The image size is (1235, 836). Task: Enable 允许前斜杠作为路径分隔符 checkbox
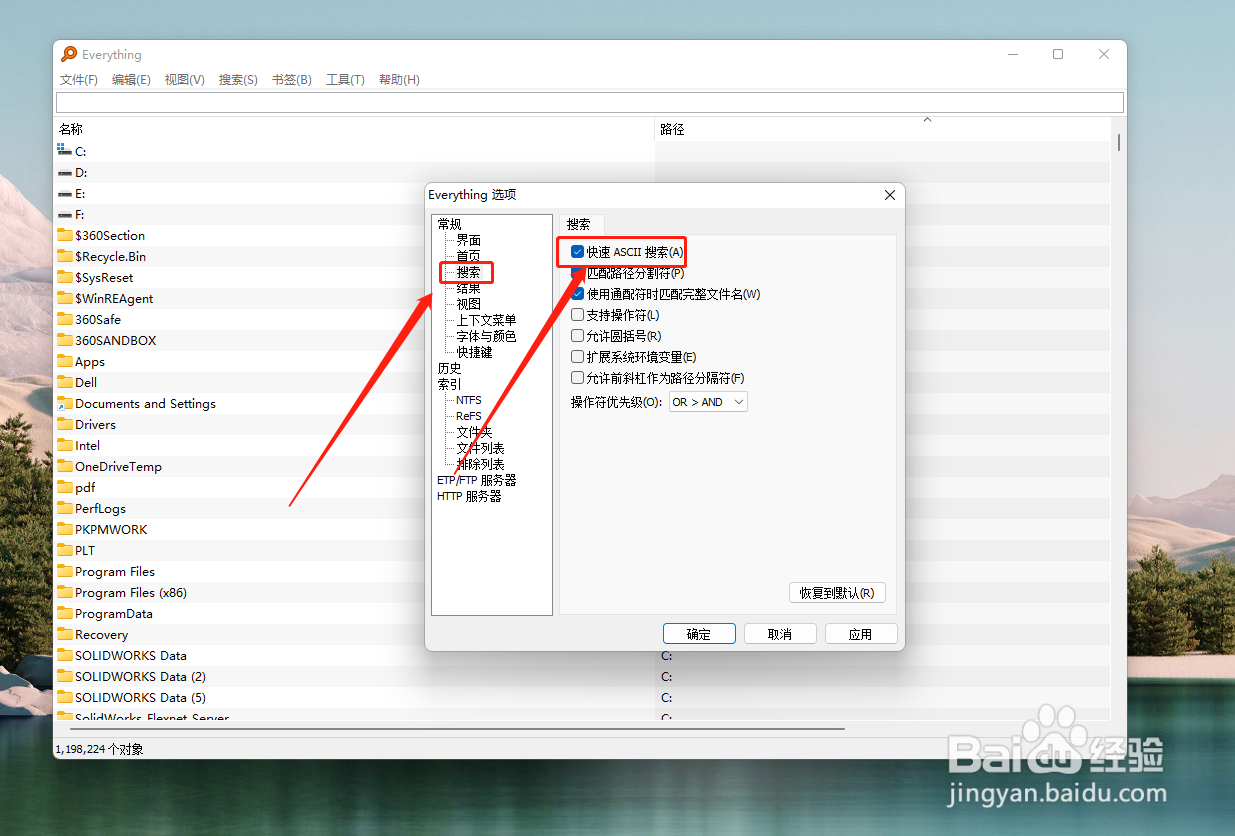577,378
